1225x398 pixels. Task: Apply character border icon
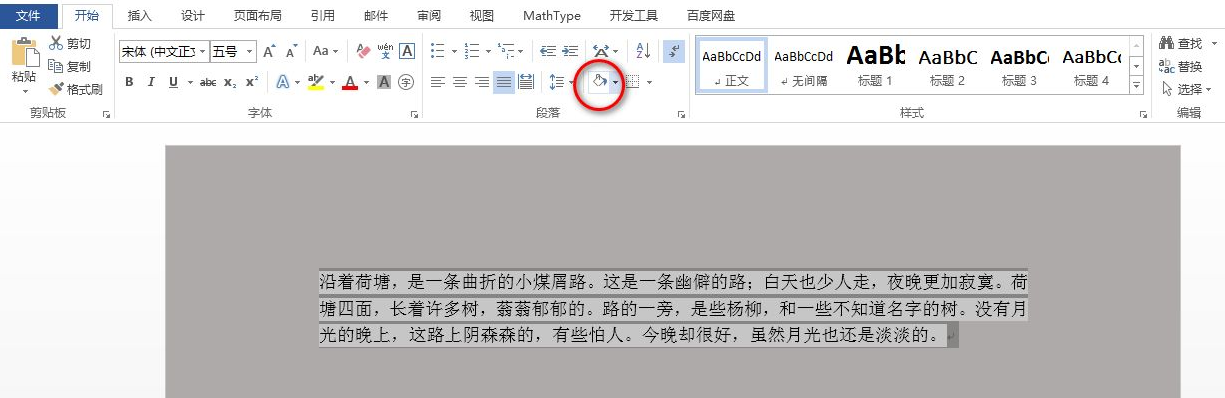[x=407, y=51]
